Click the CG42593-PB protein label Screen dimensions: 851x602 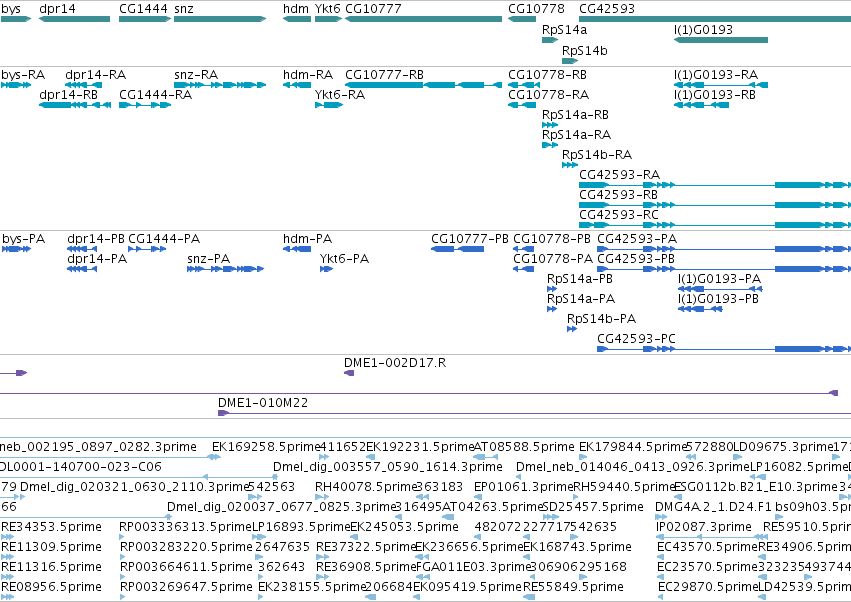click(x=636, y=259)
